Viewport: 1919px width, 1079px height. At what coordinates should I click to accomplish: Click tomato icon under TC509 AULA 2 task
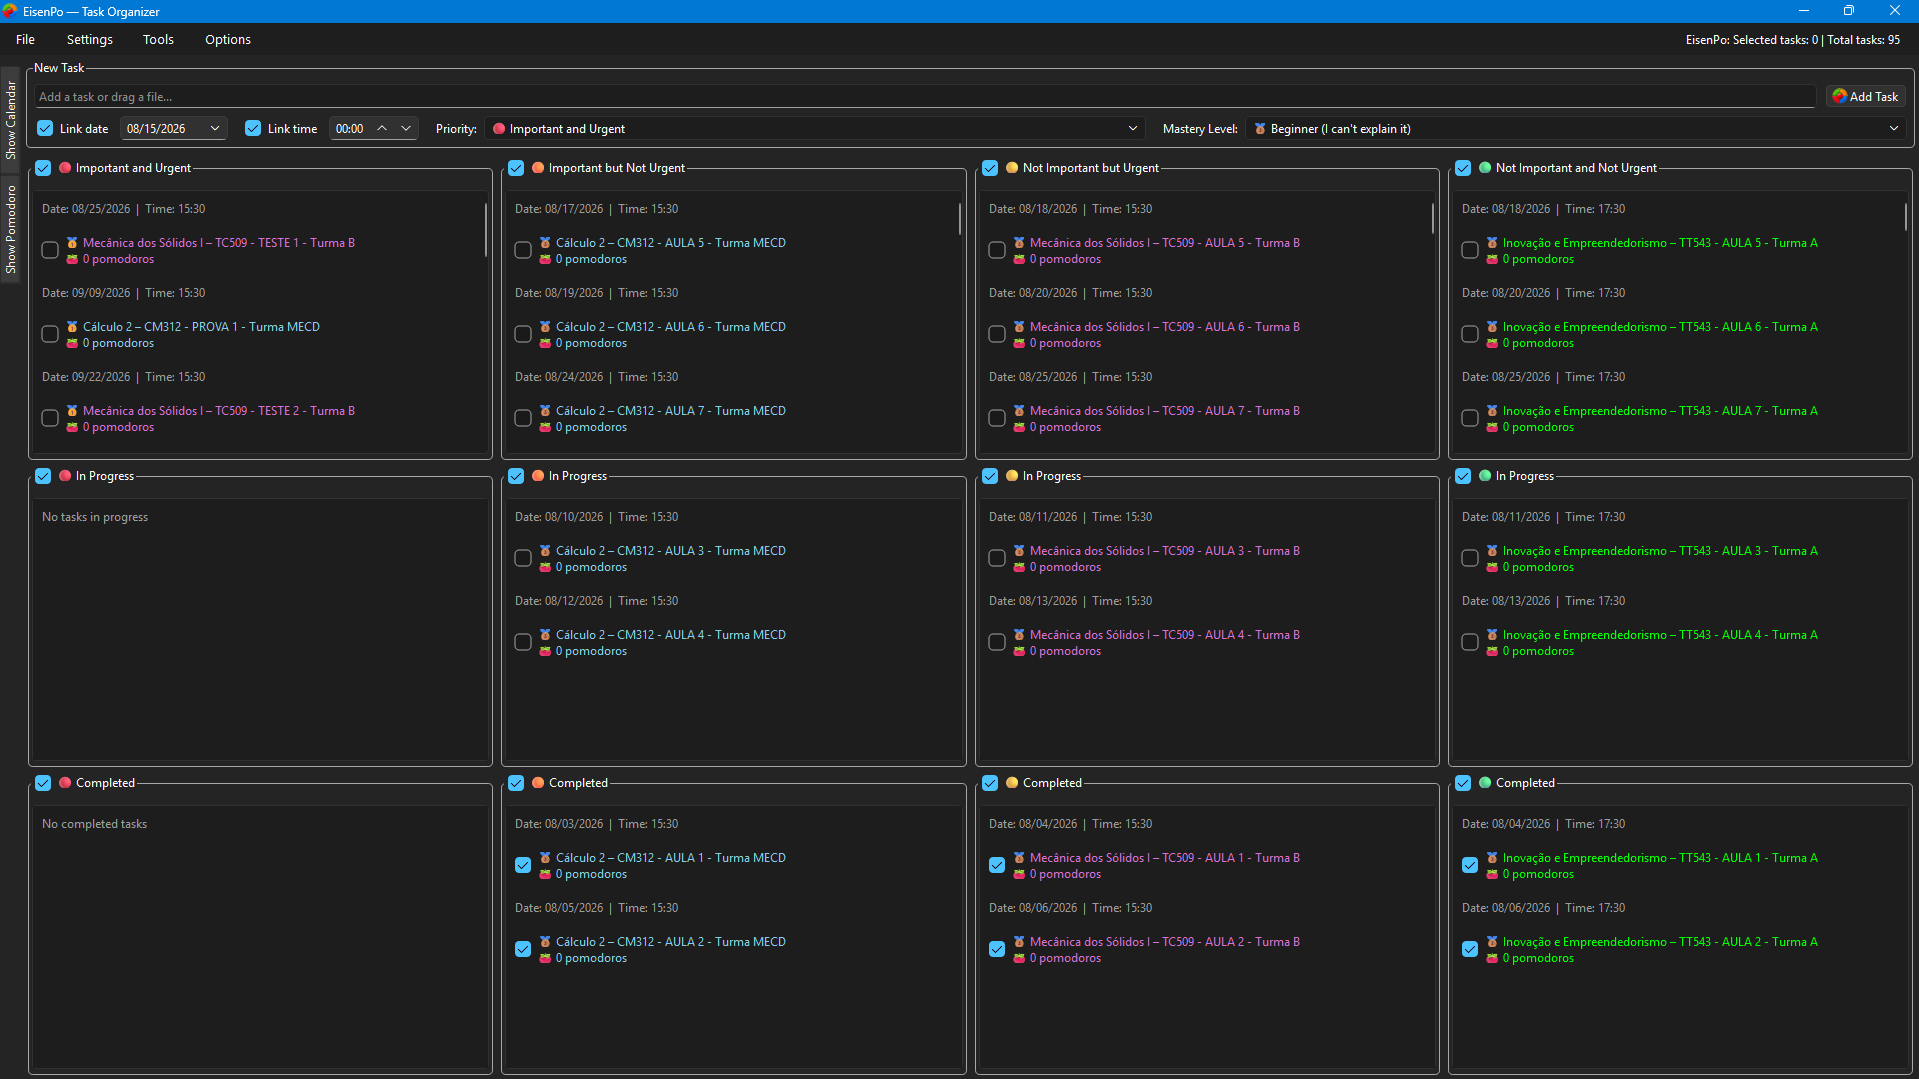pos(1019,958)
